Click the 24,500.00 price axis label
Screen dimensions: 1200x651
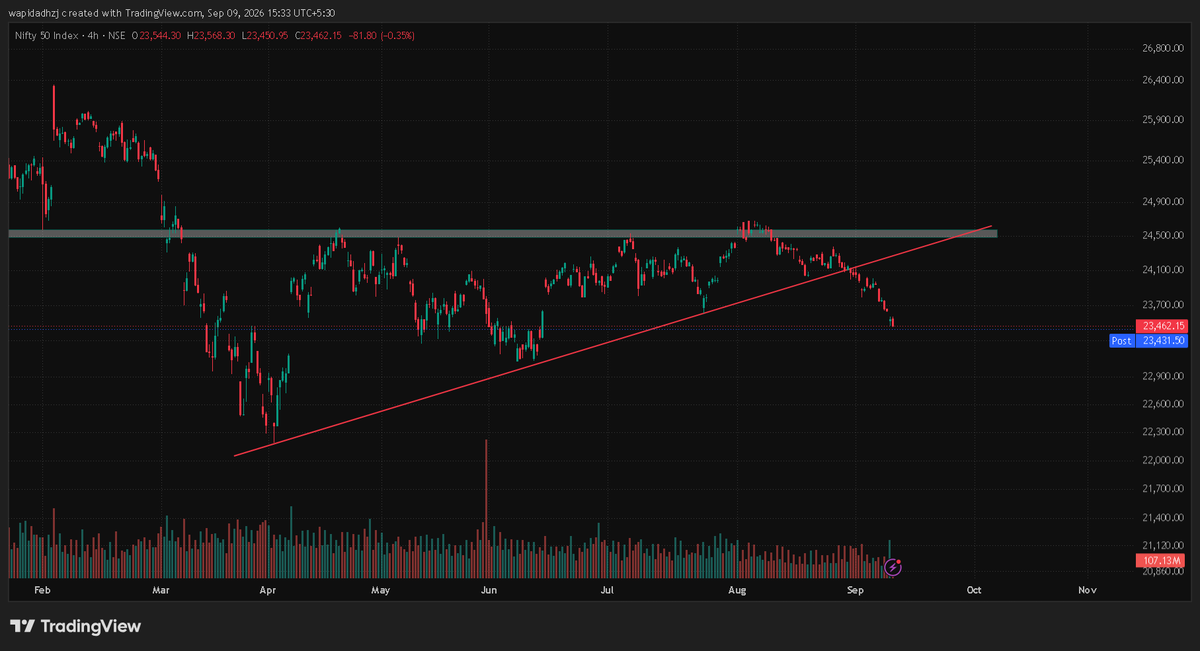coord(1164,236)
